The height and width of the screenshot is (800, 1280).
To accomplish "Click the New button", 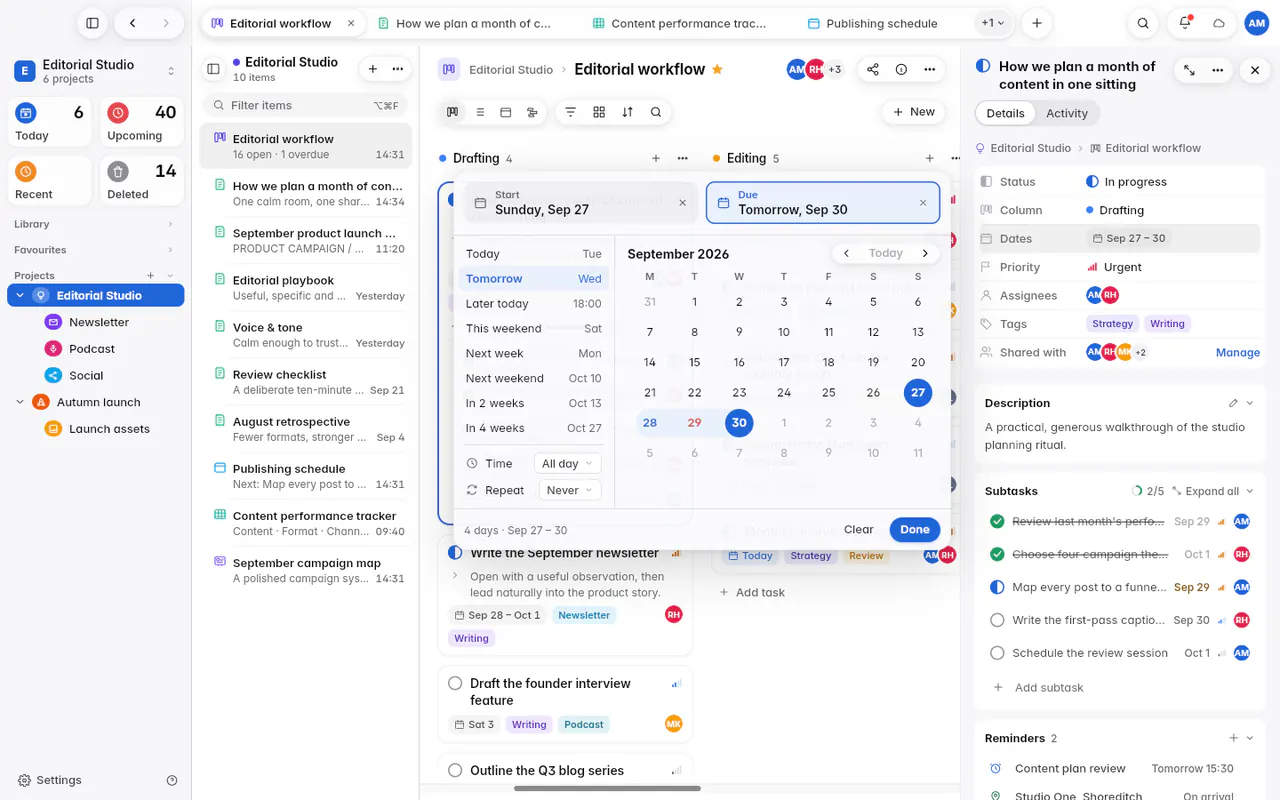I will point(914,112).
